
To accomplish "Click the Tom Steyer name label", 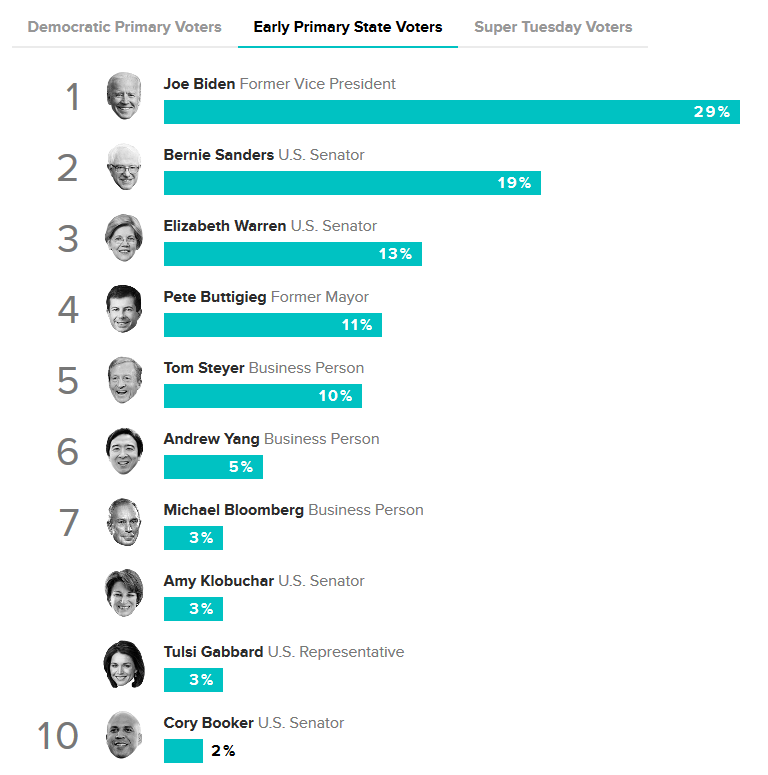I will coord(204,368).
